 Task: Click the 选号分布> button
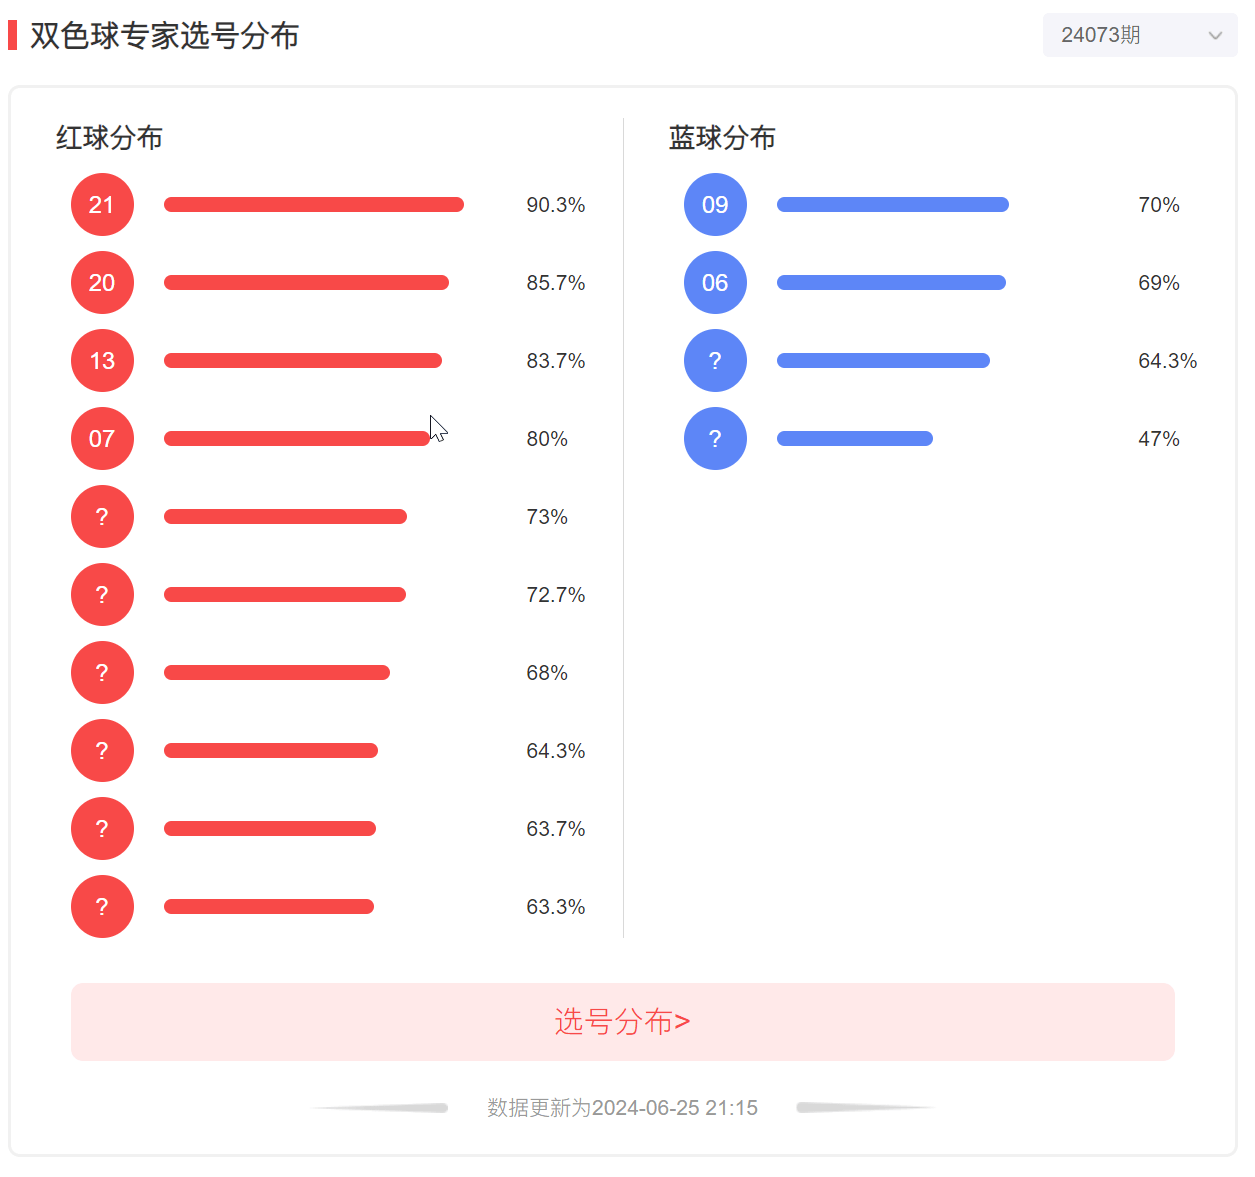coord(623,1022)
